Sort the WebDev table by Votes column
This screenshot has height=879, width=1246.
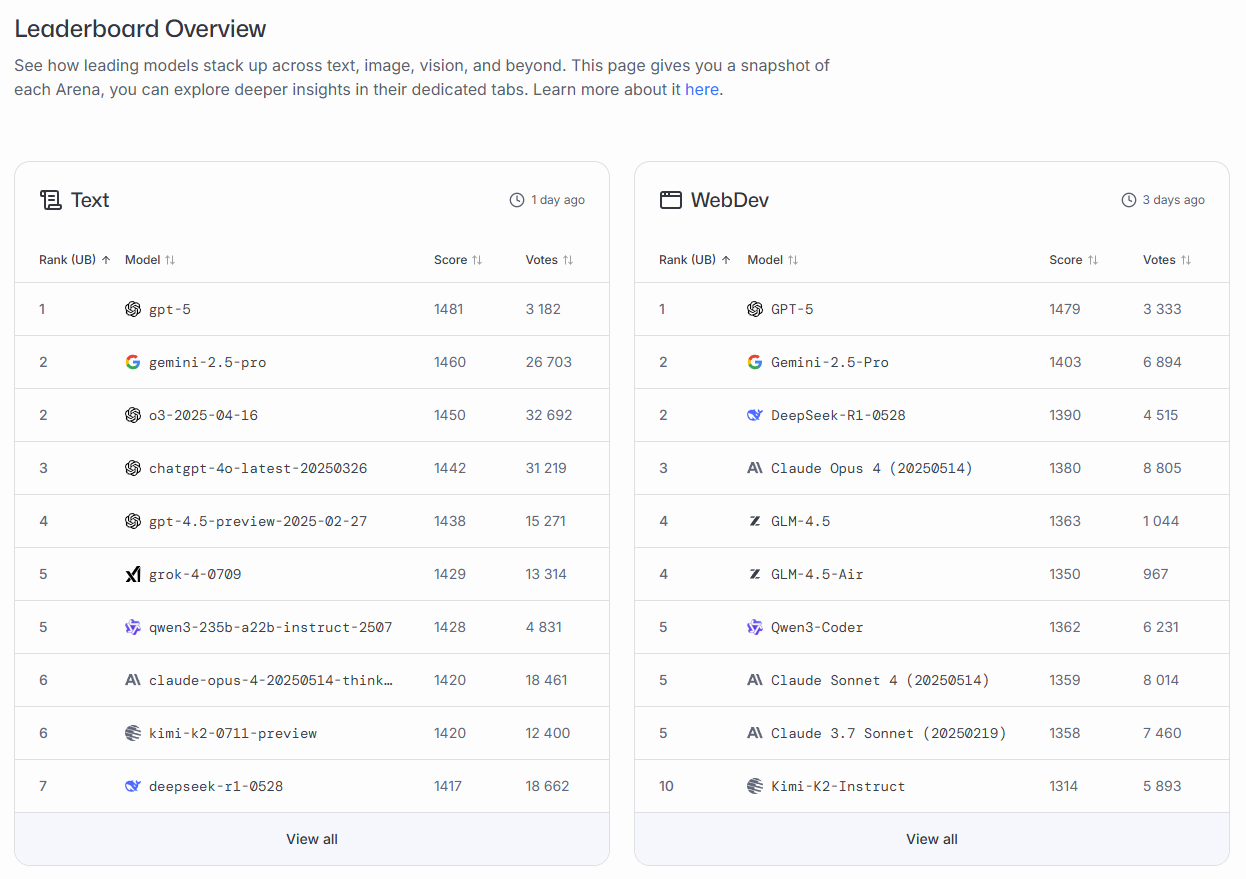coord(1167,260)
